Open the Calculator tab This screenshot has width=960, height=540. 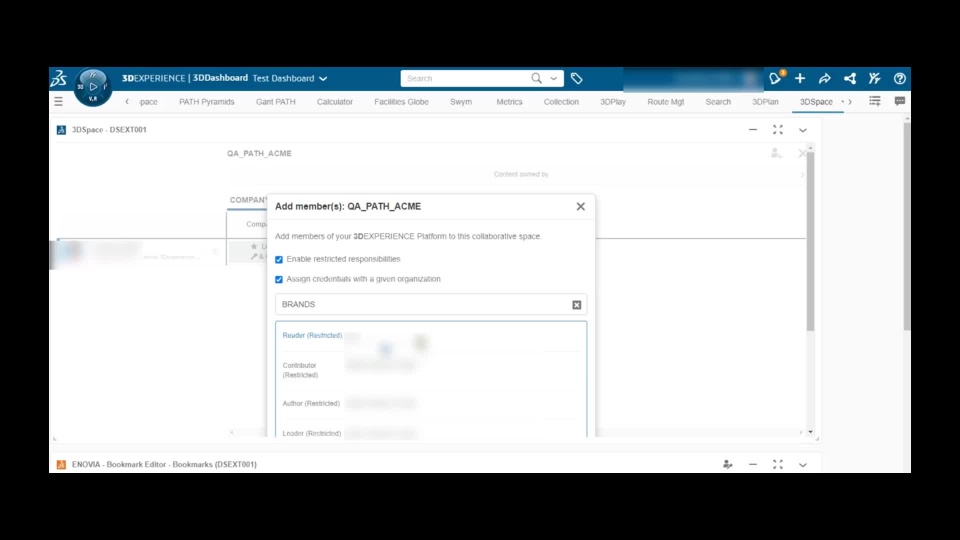(335, 102)
